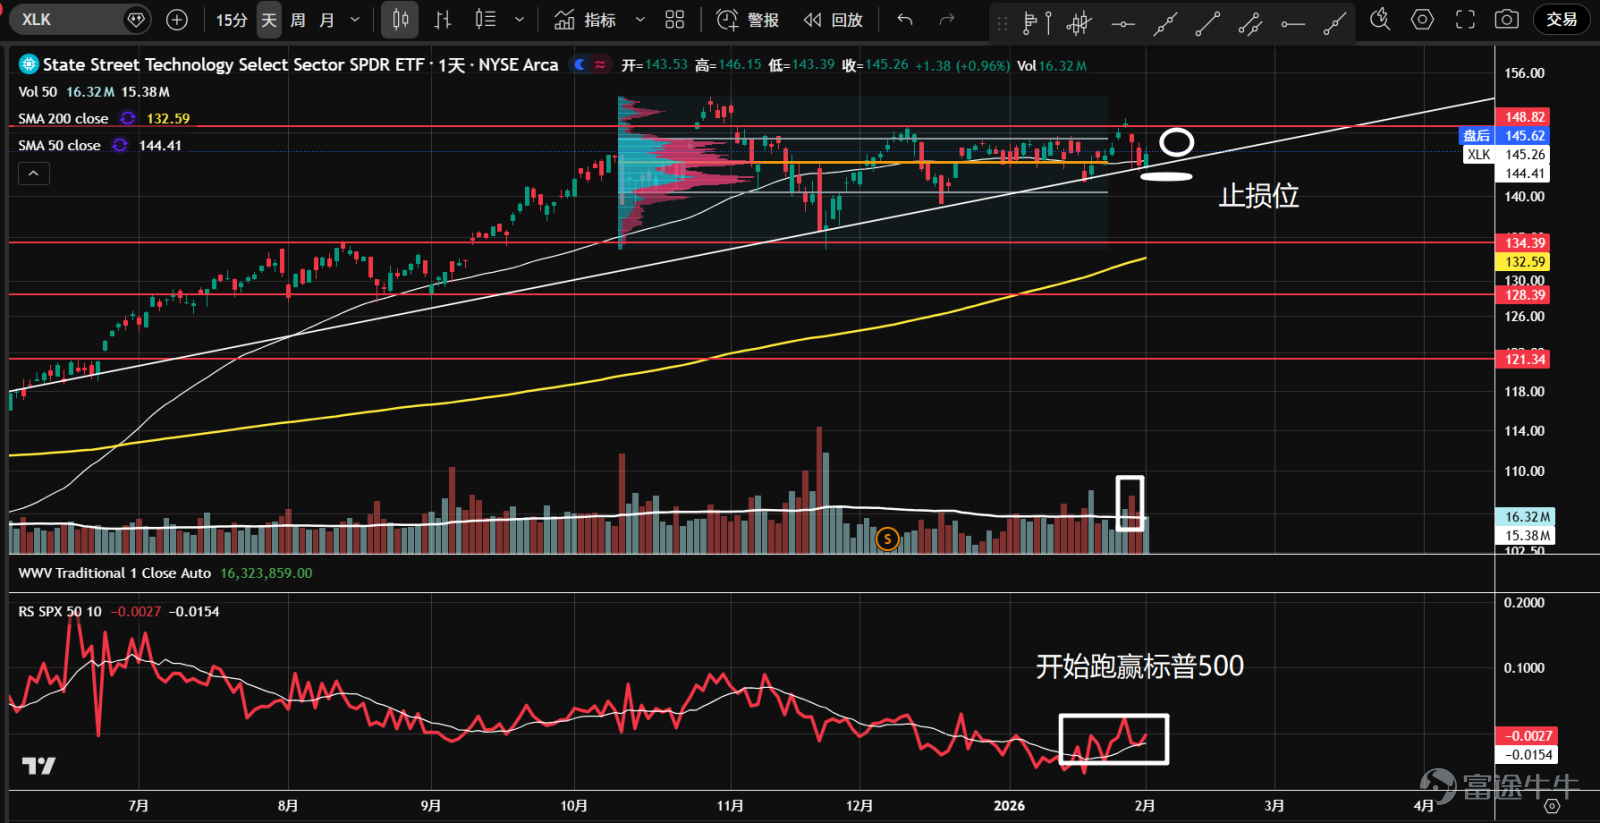This screenshot has height=823, width=1600.
Task: Click the 121.34 price level label
Action: pyautogui.click(x=1525, y=359)
